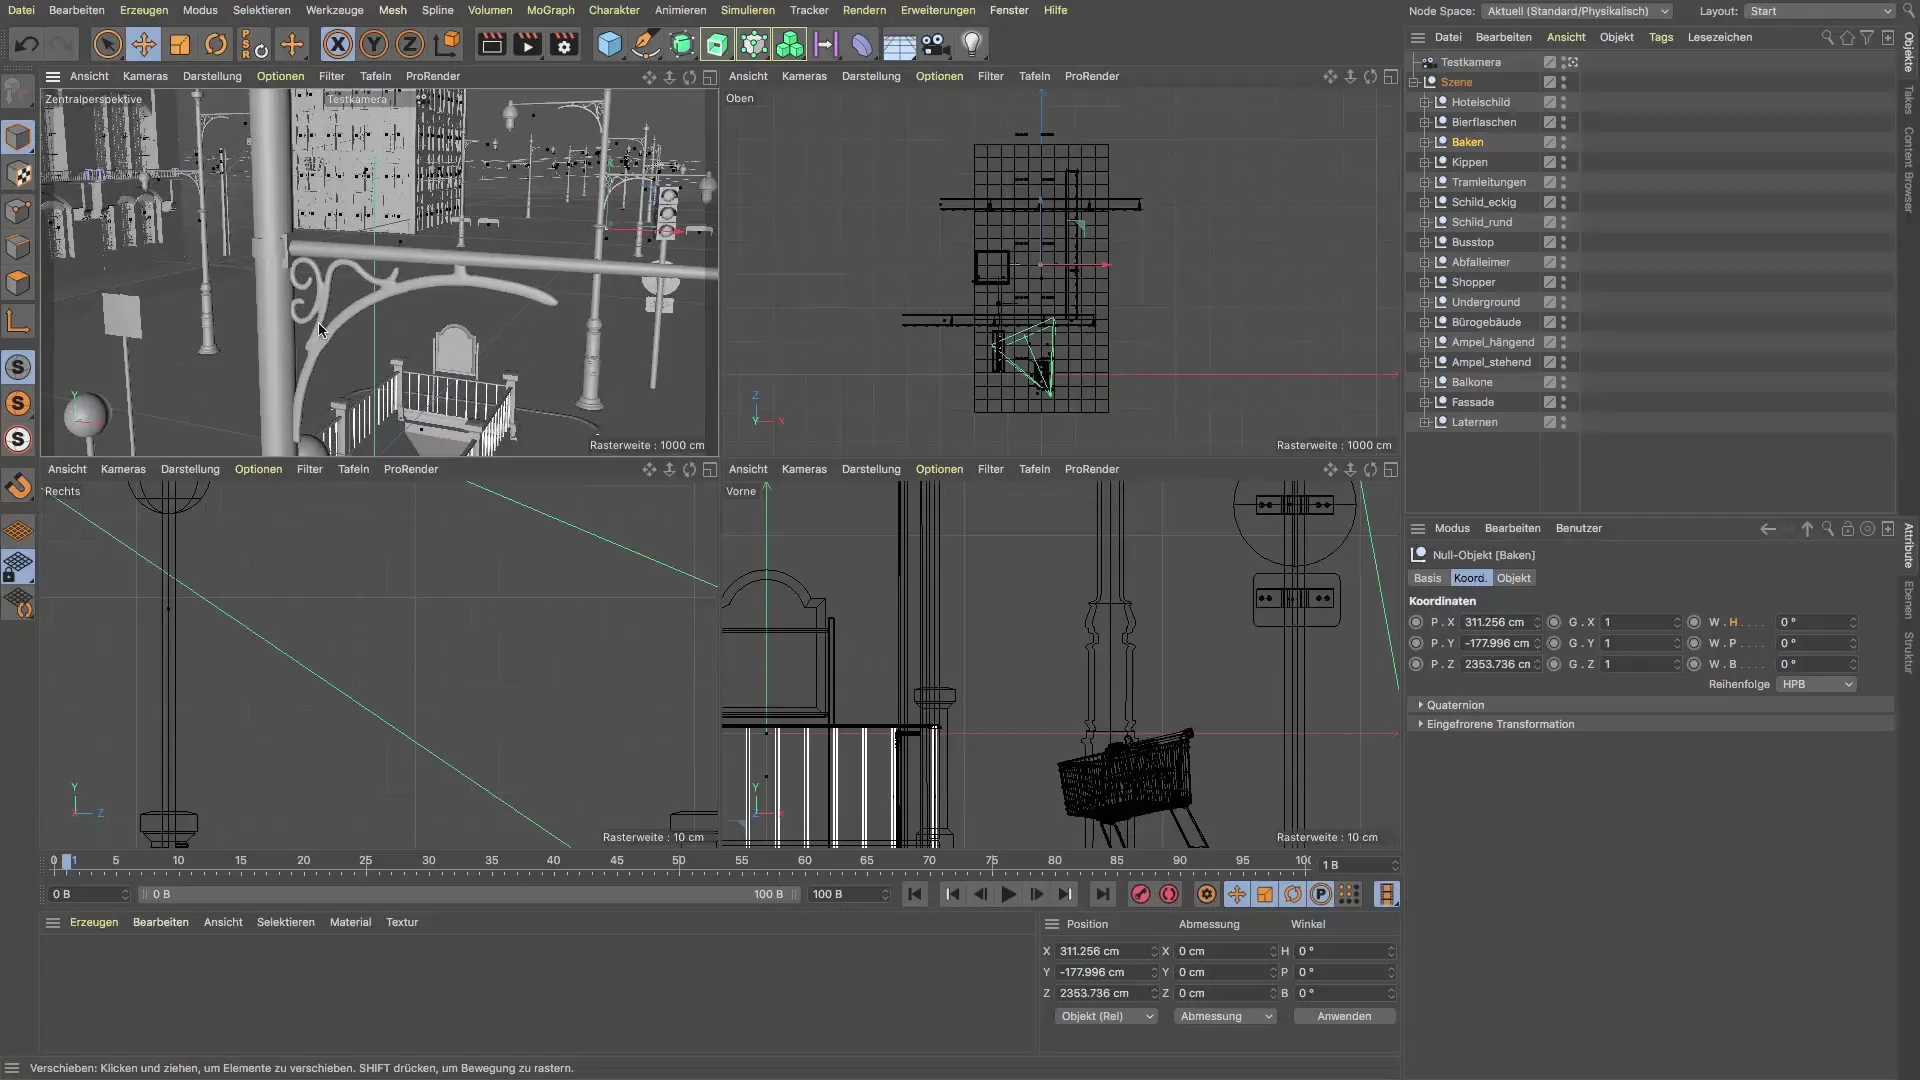Screen dimensions: 1920x1080
Task: Click the Make Editable icon in left toolbar
Action: 18,92
